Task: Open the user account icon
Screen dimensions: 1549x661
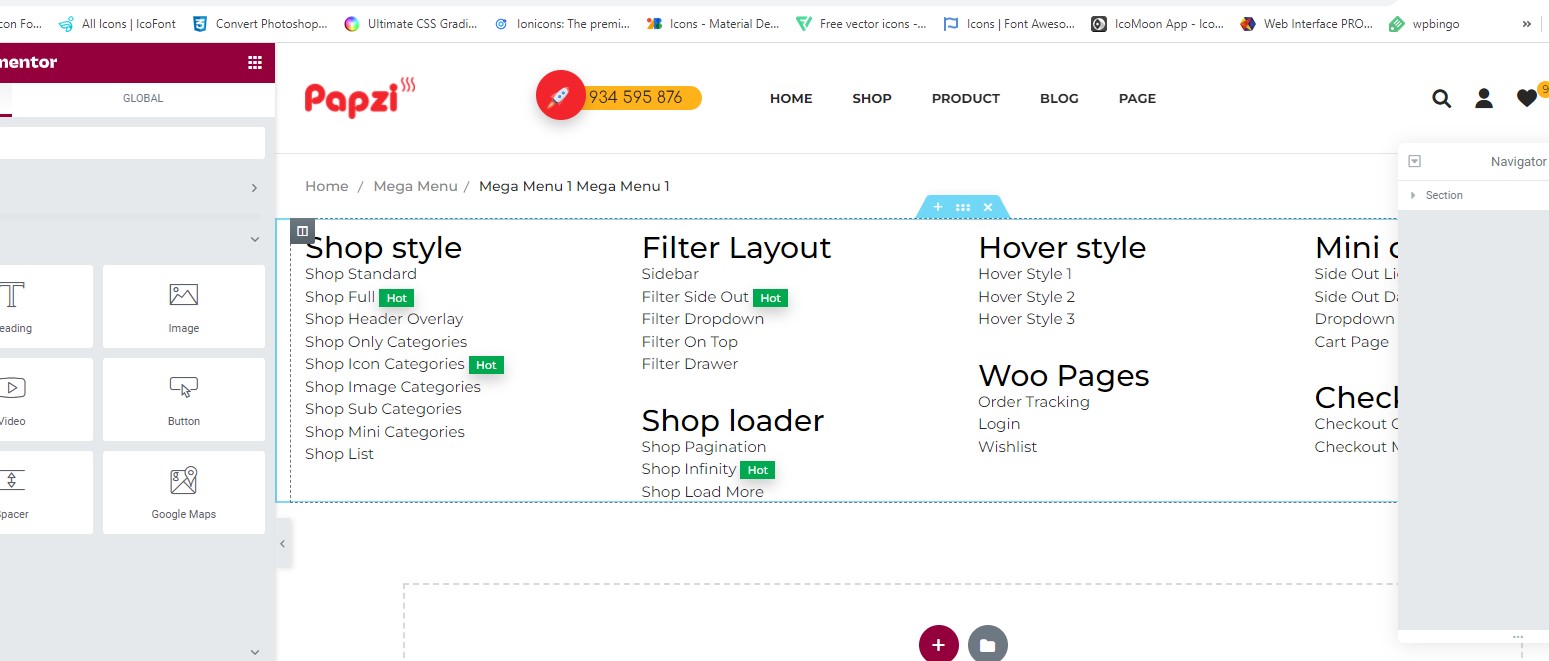Action: [1484, 98]
